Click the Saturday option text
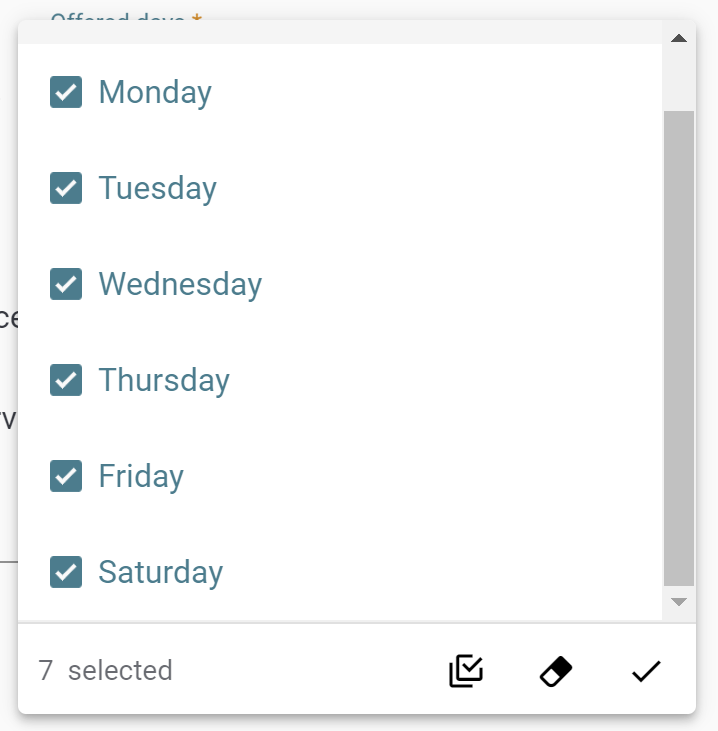The height and width of the screenshot is (731, 718). click(x=161, y=573)
